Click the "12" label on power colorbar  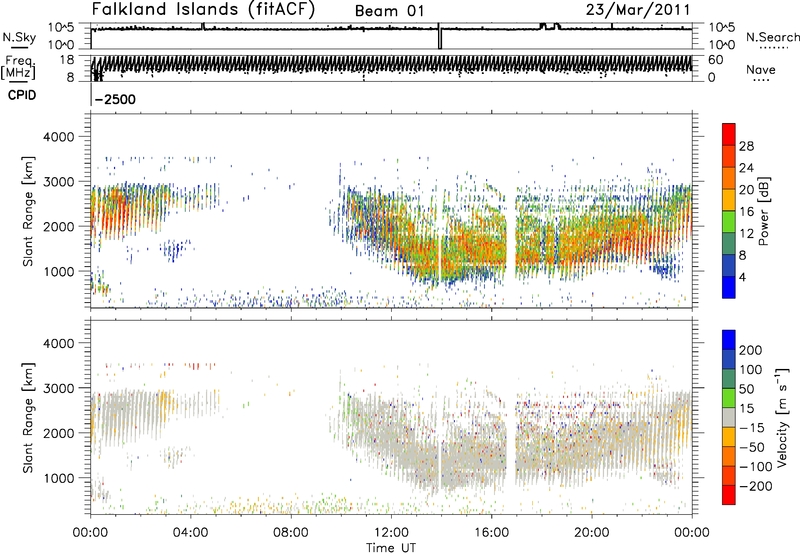click(746, 234)
